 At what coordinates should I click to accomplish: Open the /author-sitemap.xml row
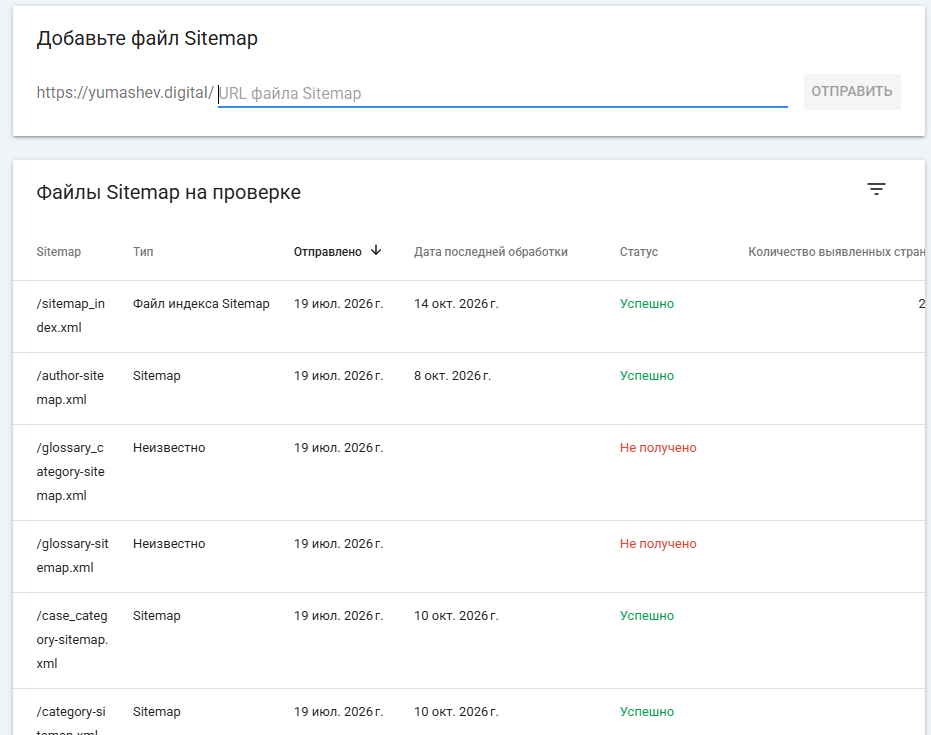pos(468,388)
